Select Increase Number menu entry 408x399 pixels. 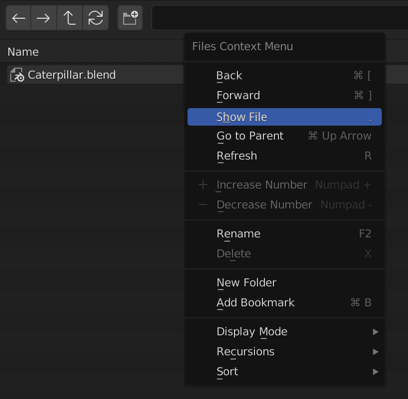285,185
